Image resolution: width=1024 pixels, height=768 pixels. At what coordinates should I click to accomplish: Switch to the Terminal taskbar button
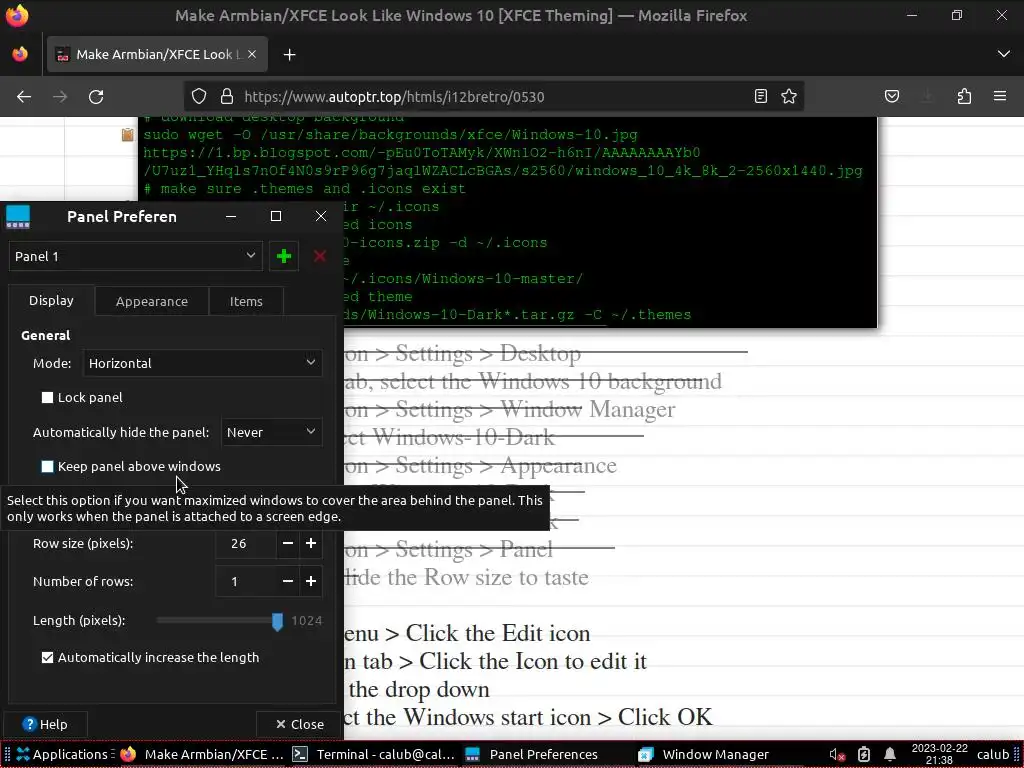point(374,754)
